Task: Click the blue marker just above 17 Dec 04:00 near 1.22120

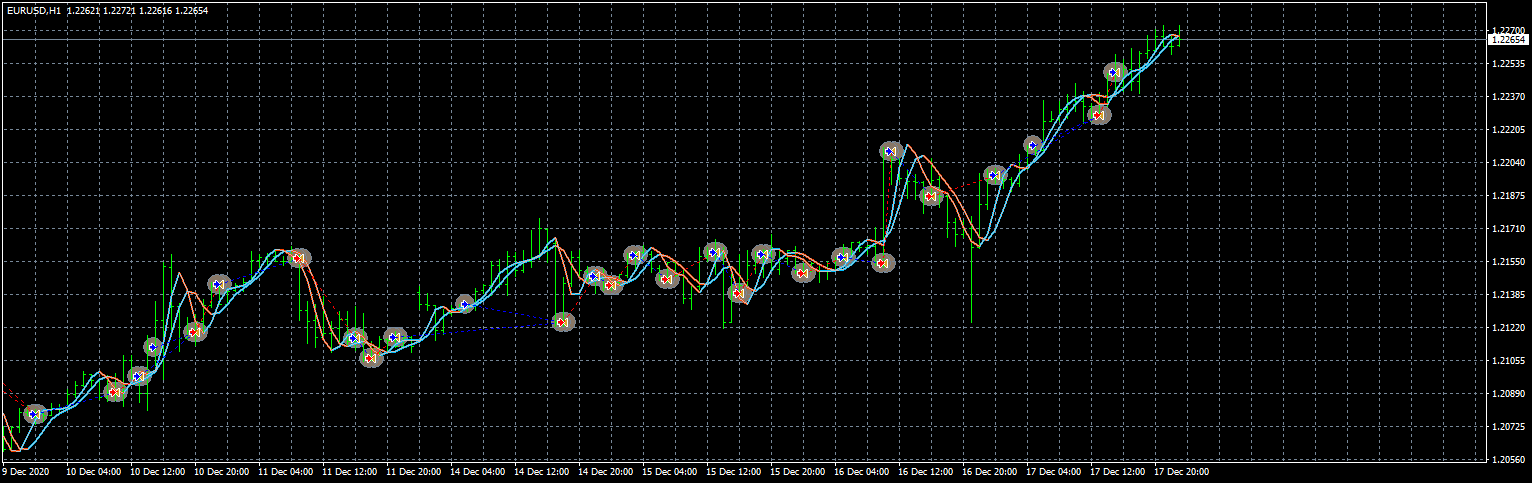Action: click(1033, 145)
